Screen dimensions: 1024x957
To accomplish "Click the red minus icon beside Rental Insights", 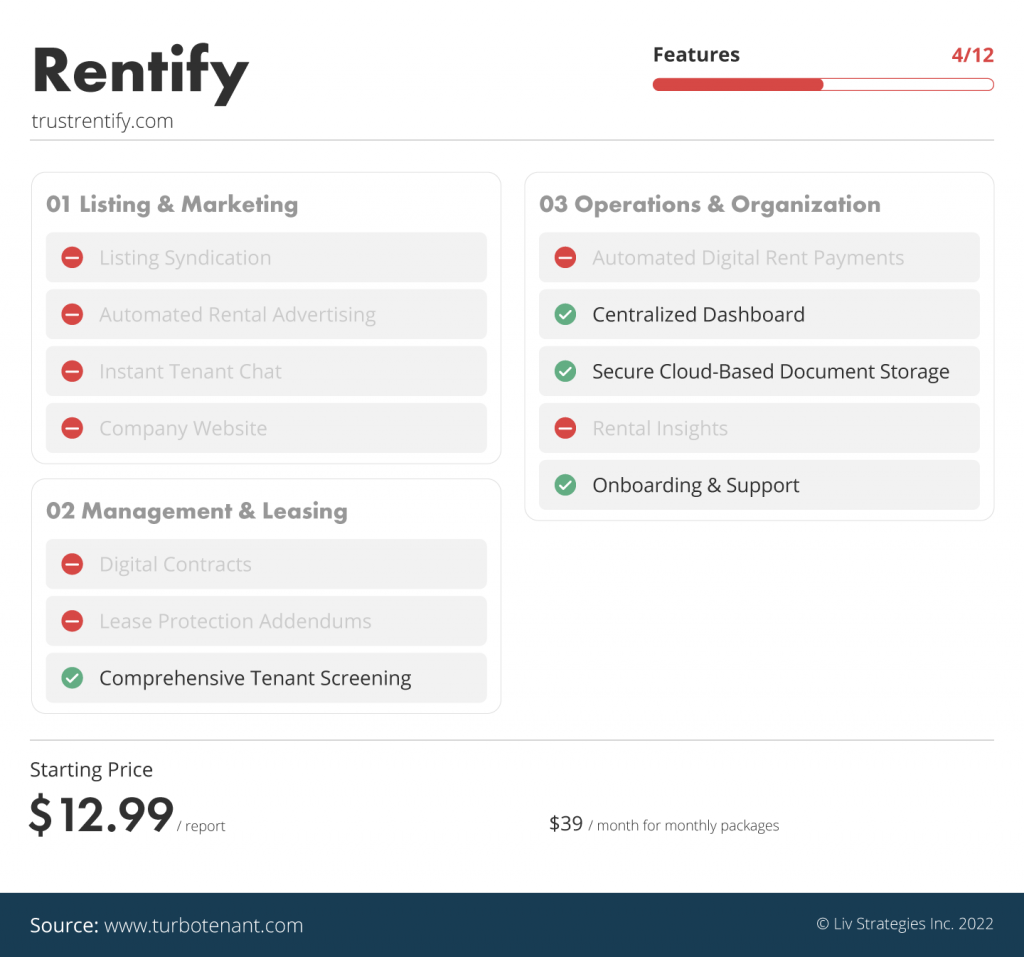I will [565, 428].
